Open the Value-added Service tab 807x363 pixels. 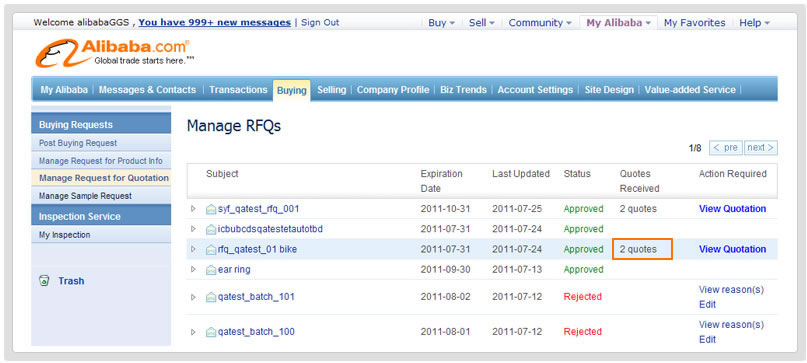click(690, 90)
